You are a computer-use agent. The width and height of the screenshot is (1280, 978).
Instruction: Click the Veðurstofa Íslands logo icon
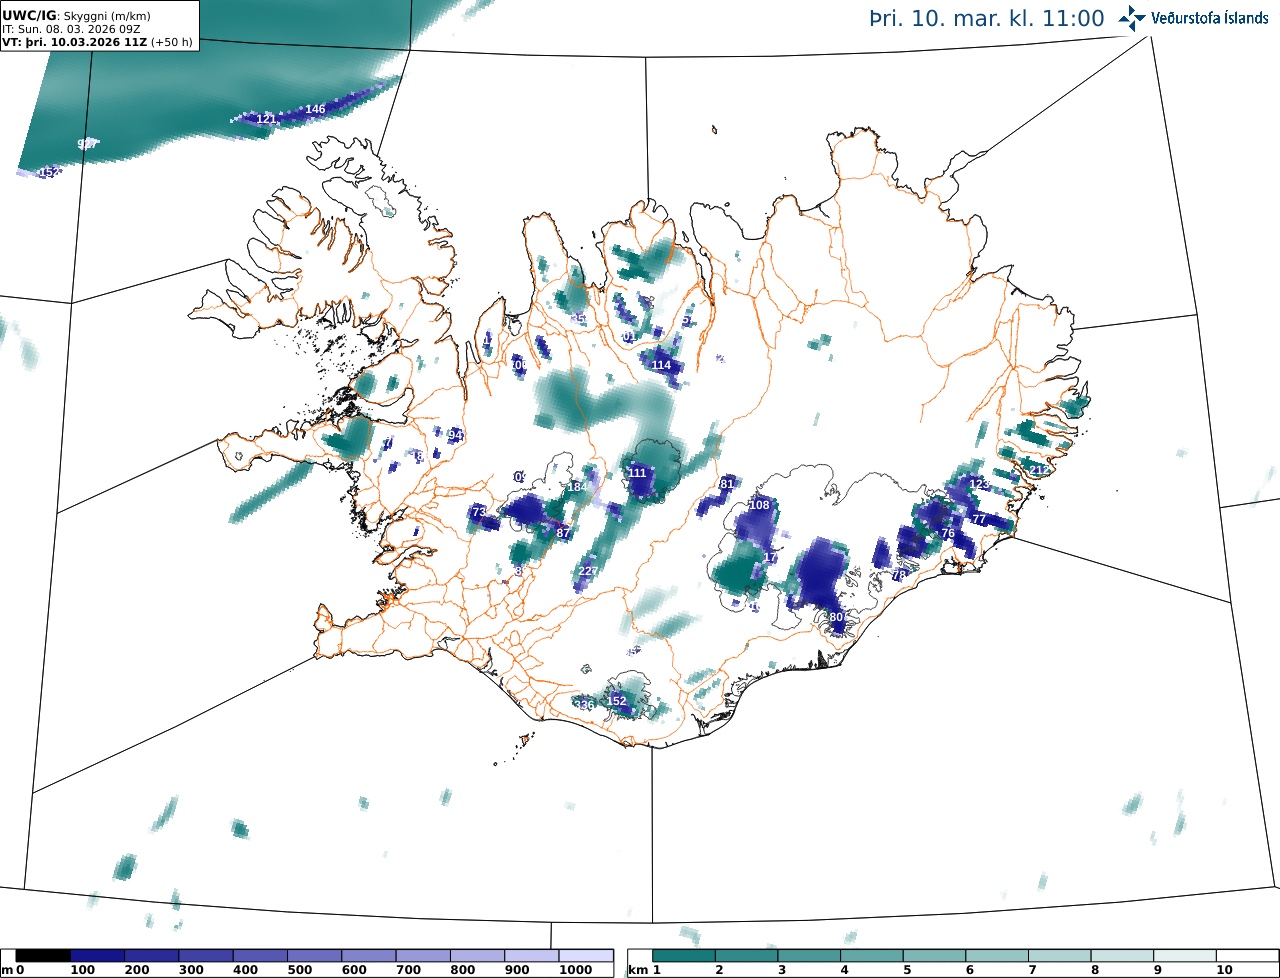point(1132,18)
